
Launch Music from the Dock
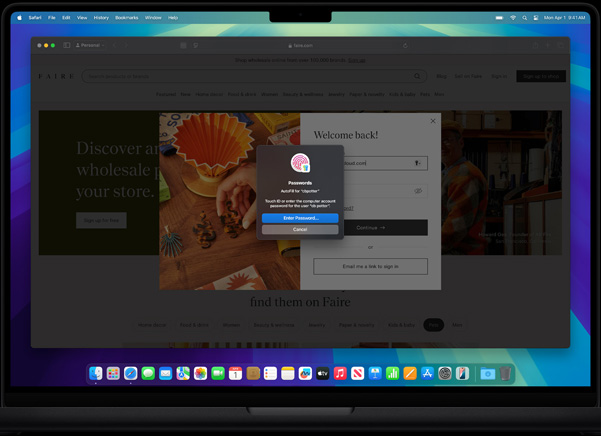[x=340, y=373]
